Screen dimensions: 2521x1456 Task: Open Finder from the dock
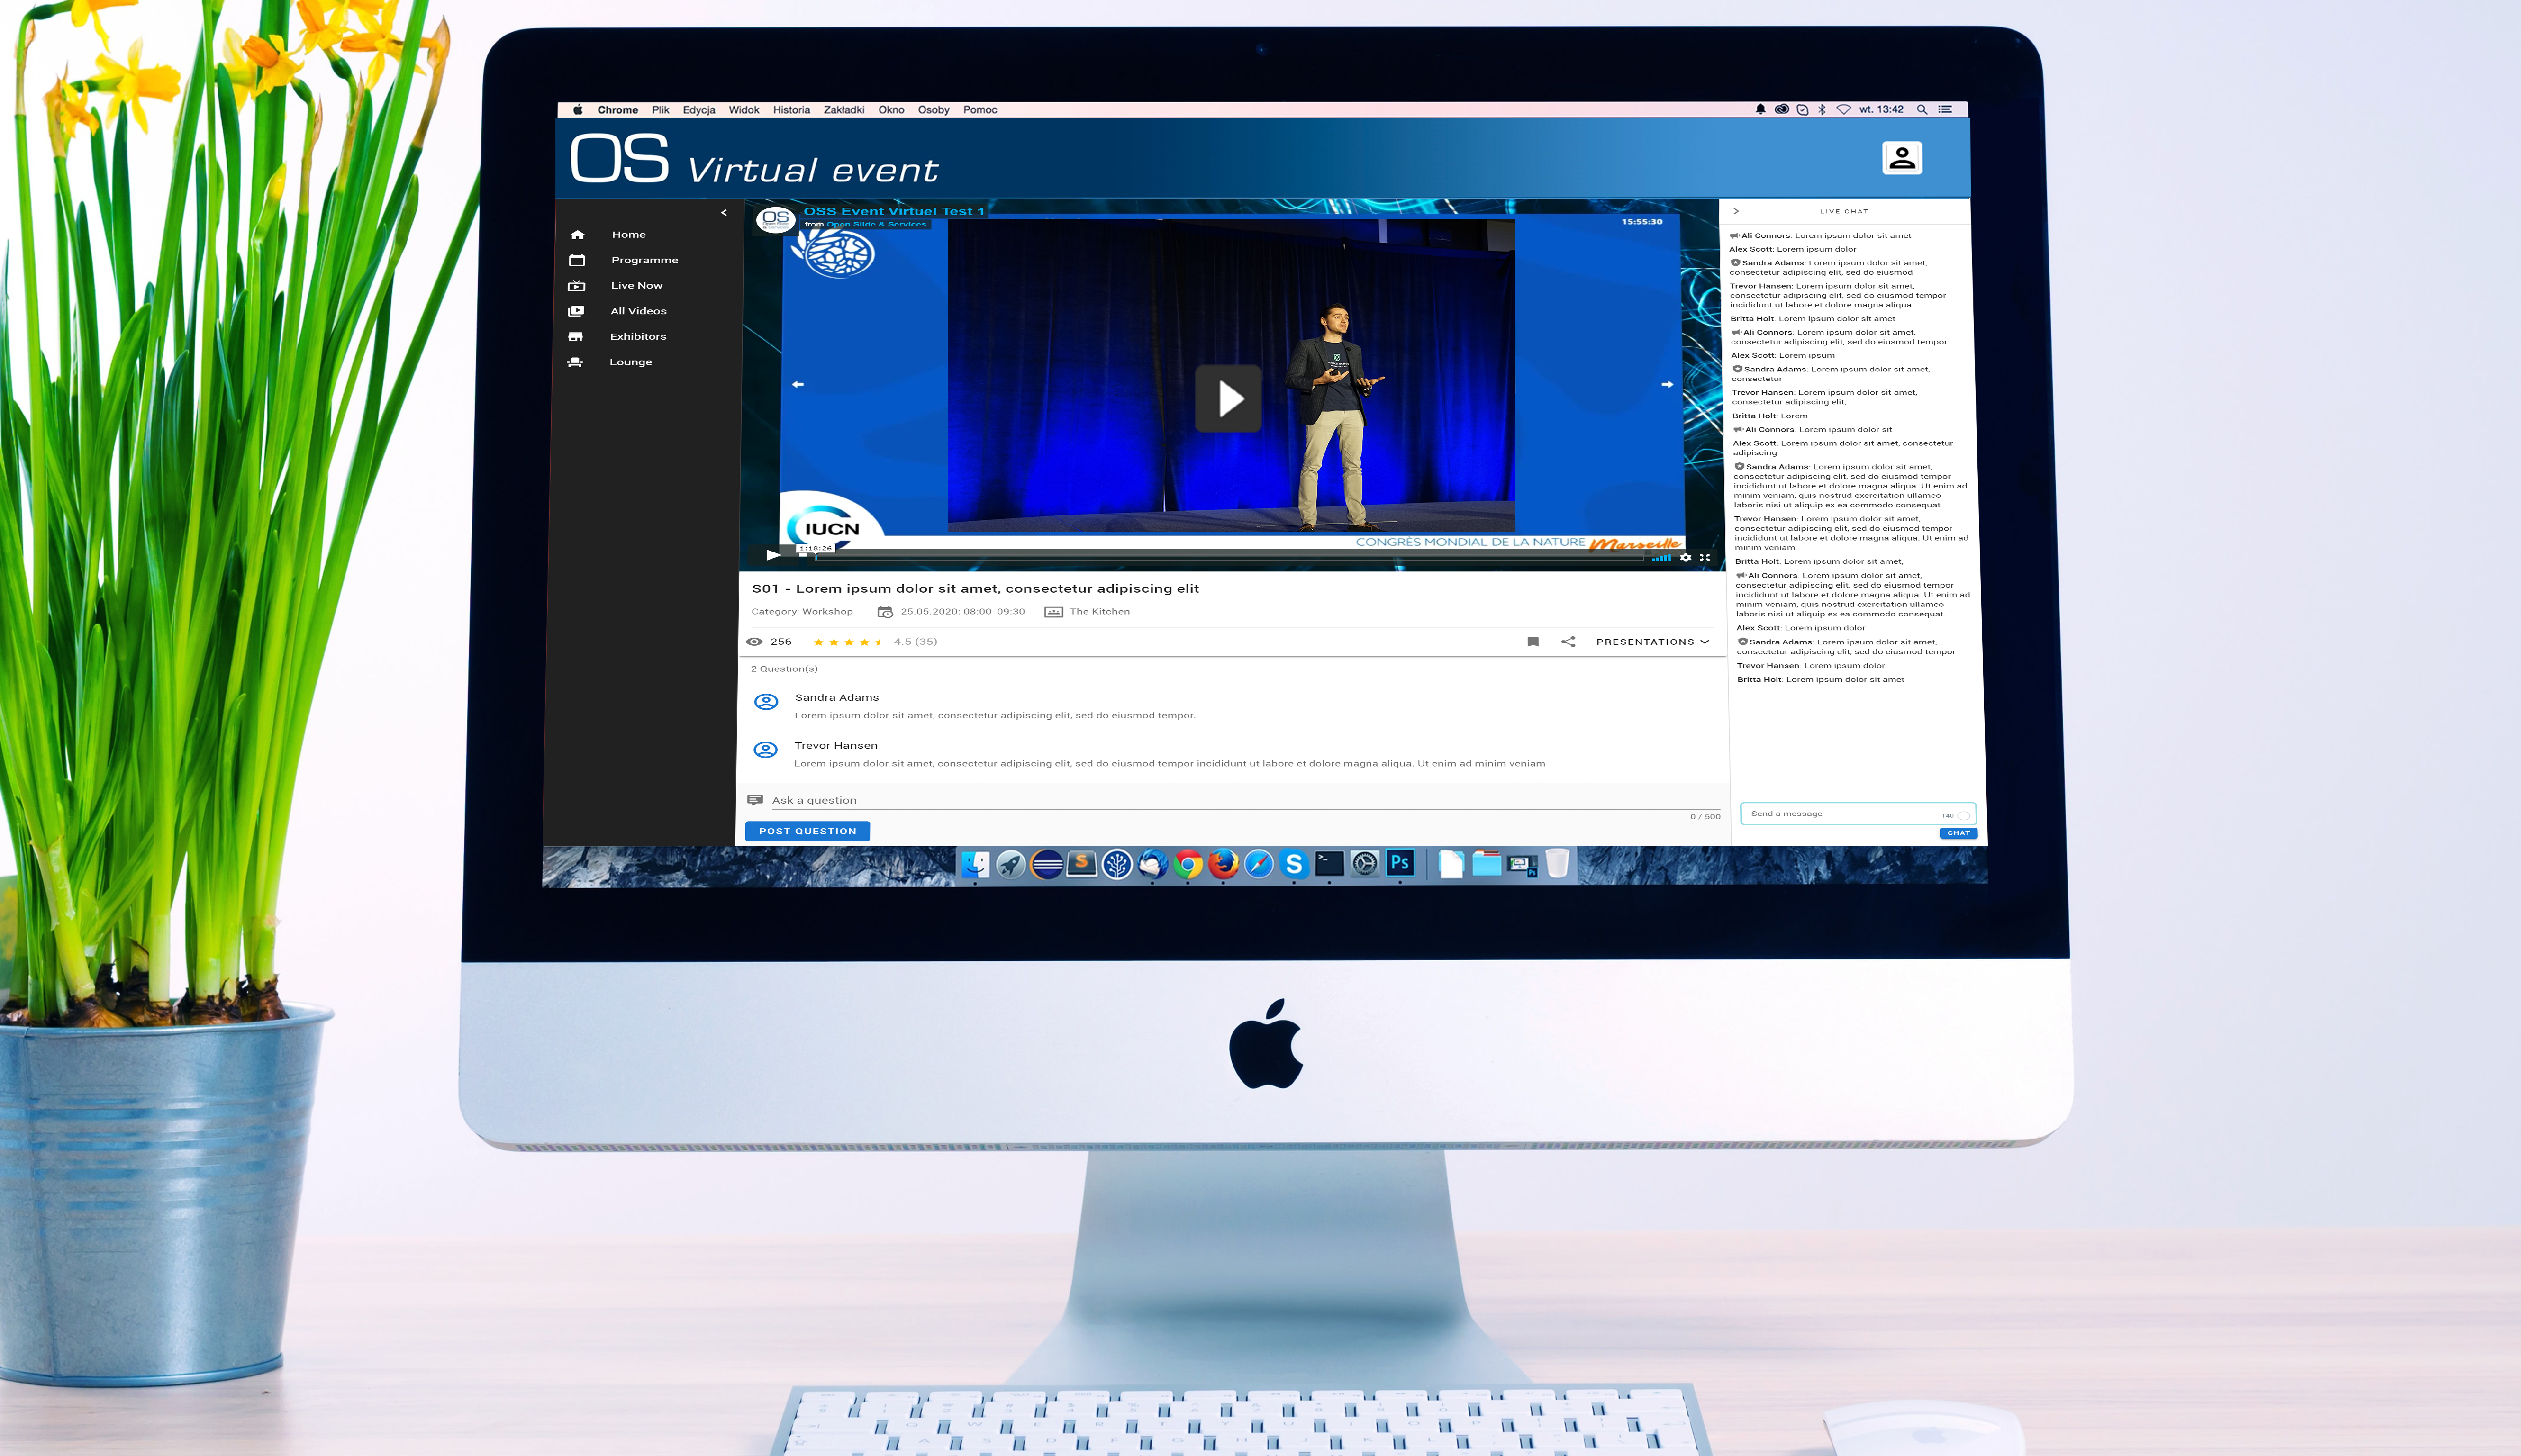(x=976, y=864)
